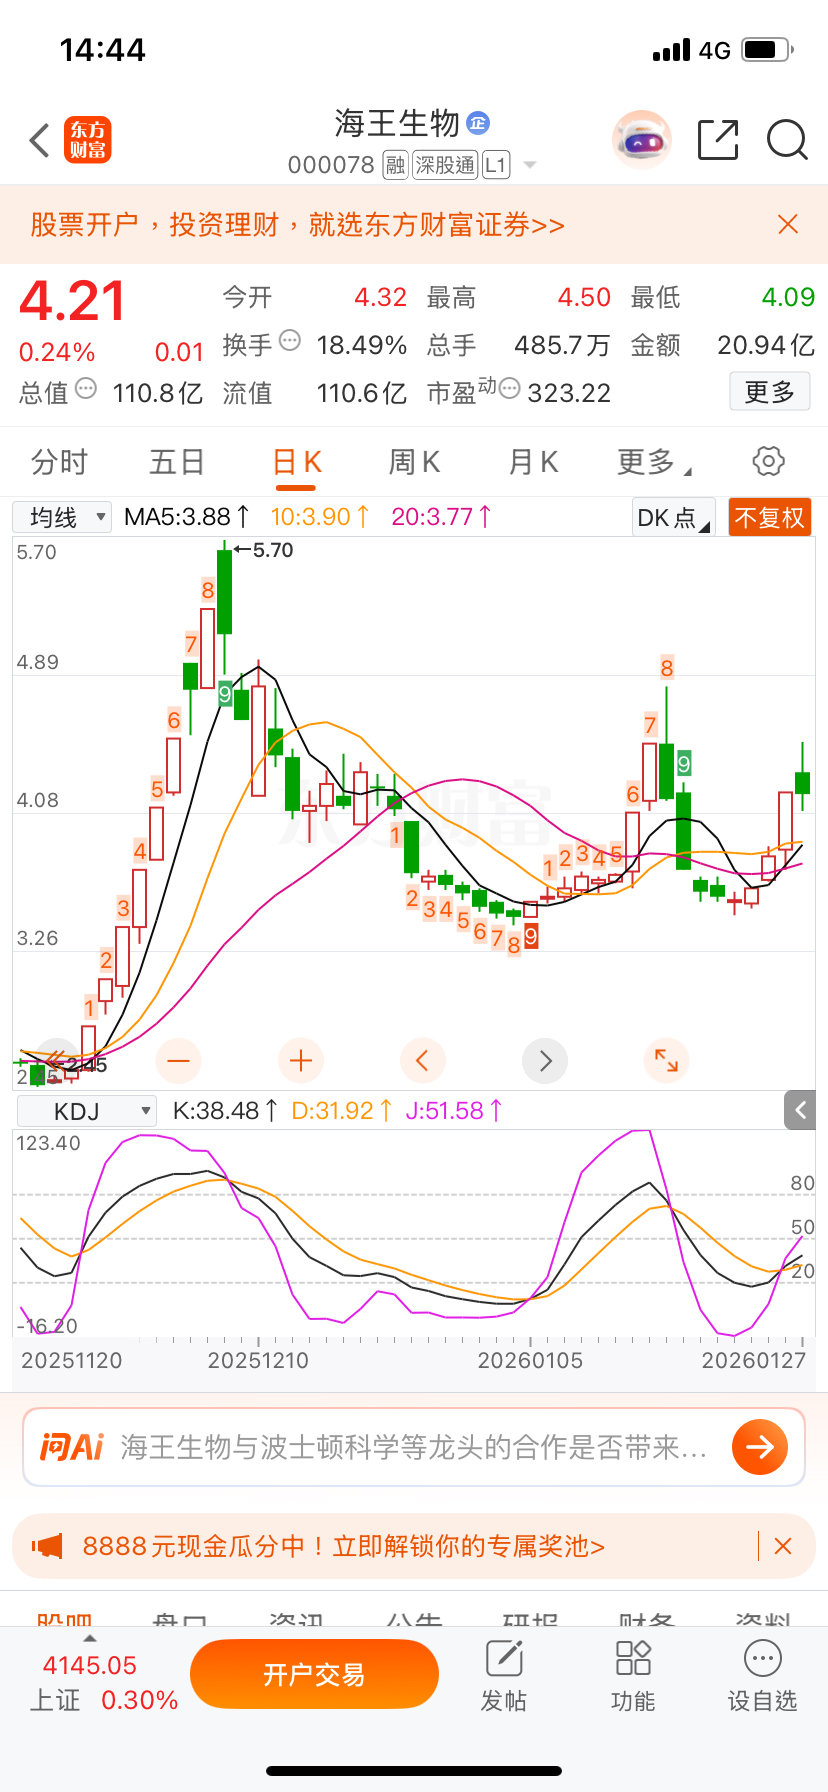
Task: Tap the 融 margin tag
Action: pos(395,165)
